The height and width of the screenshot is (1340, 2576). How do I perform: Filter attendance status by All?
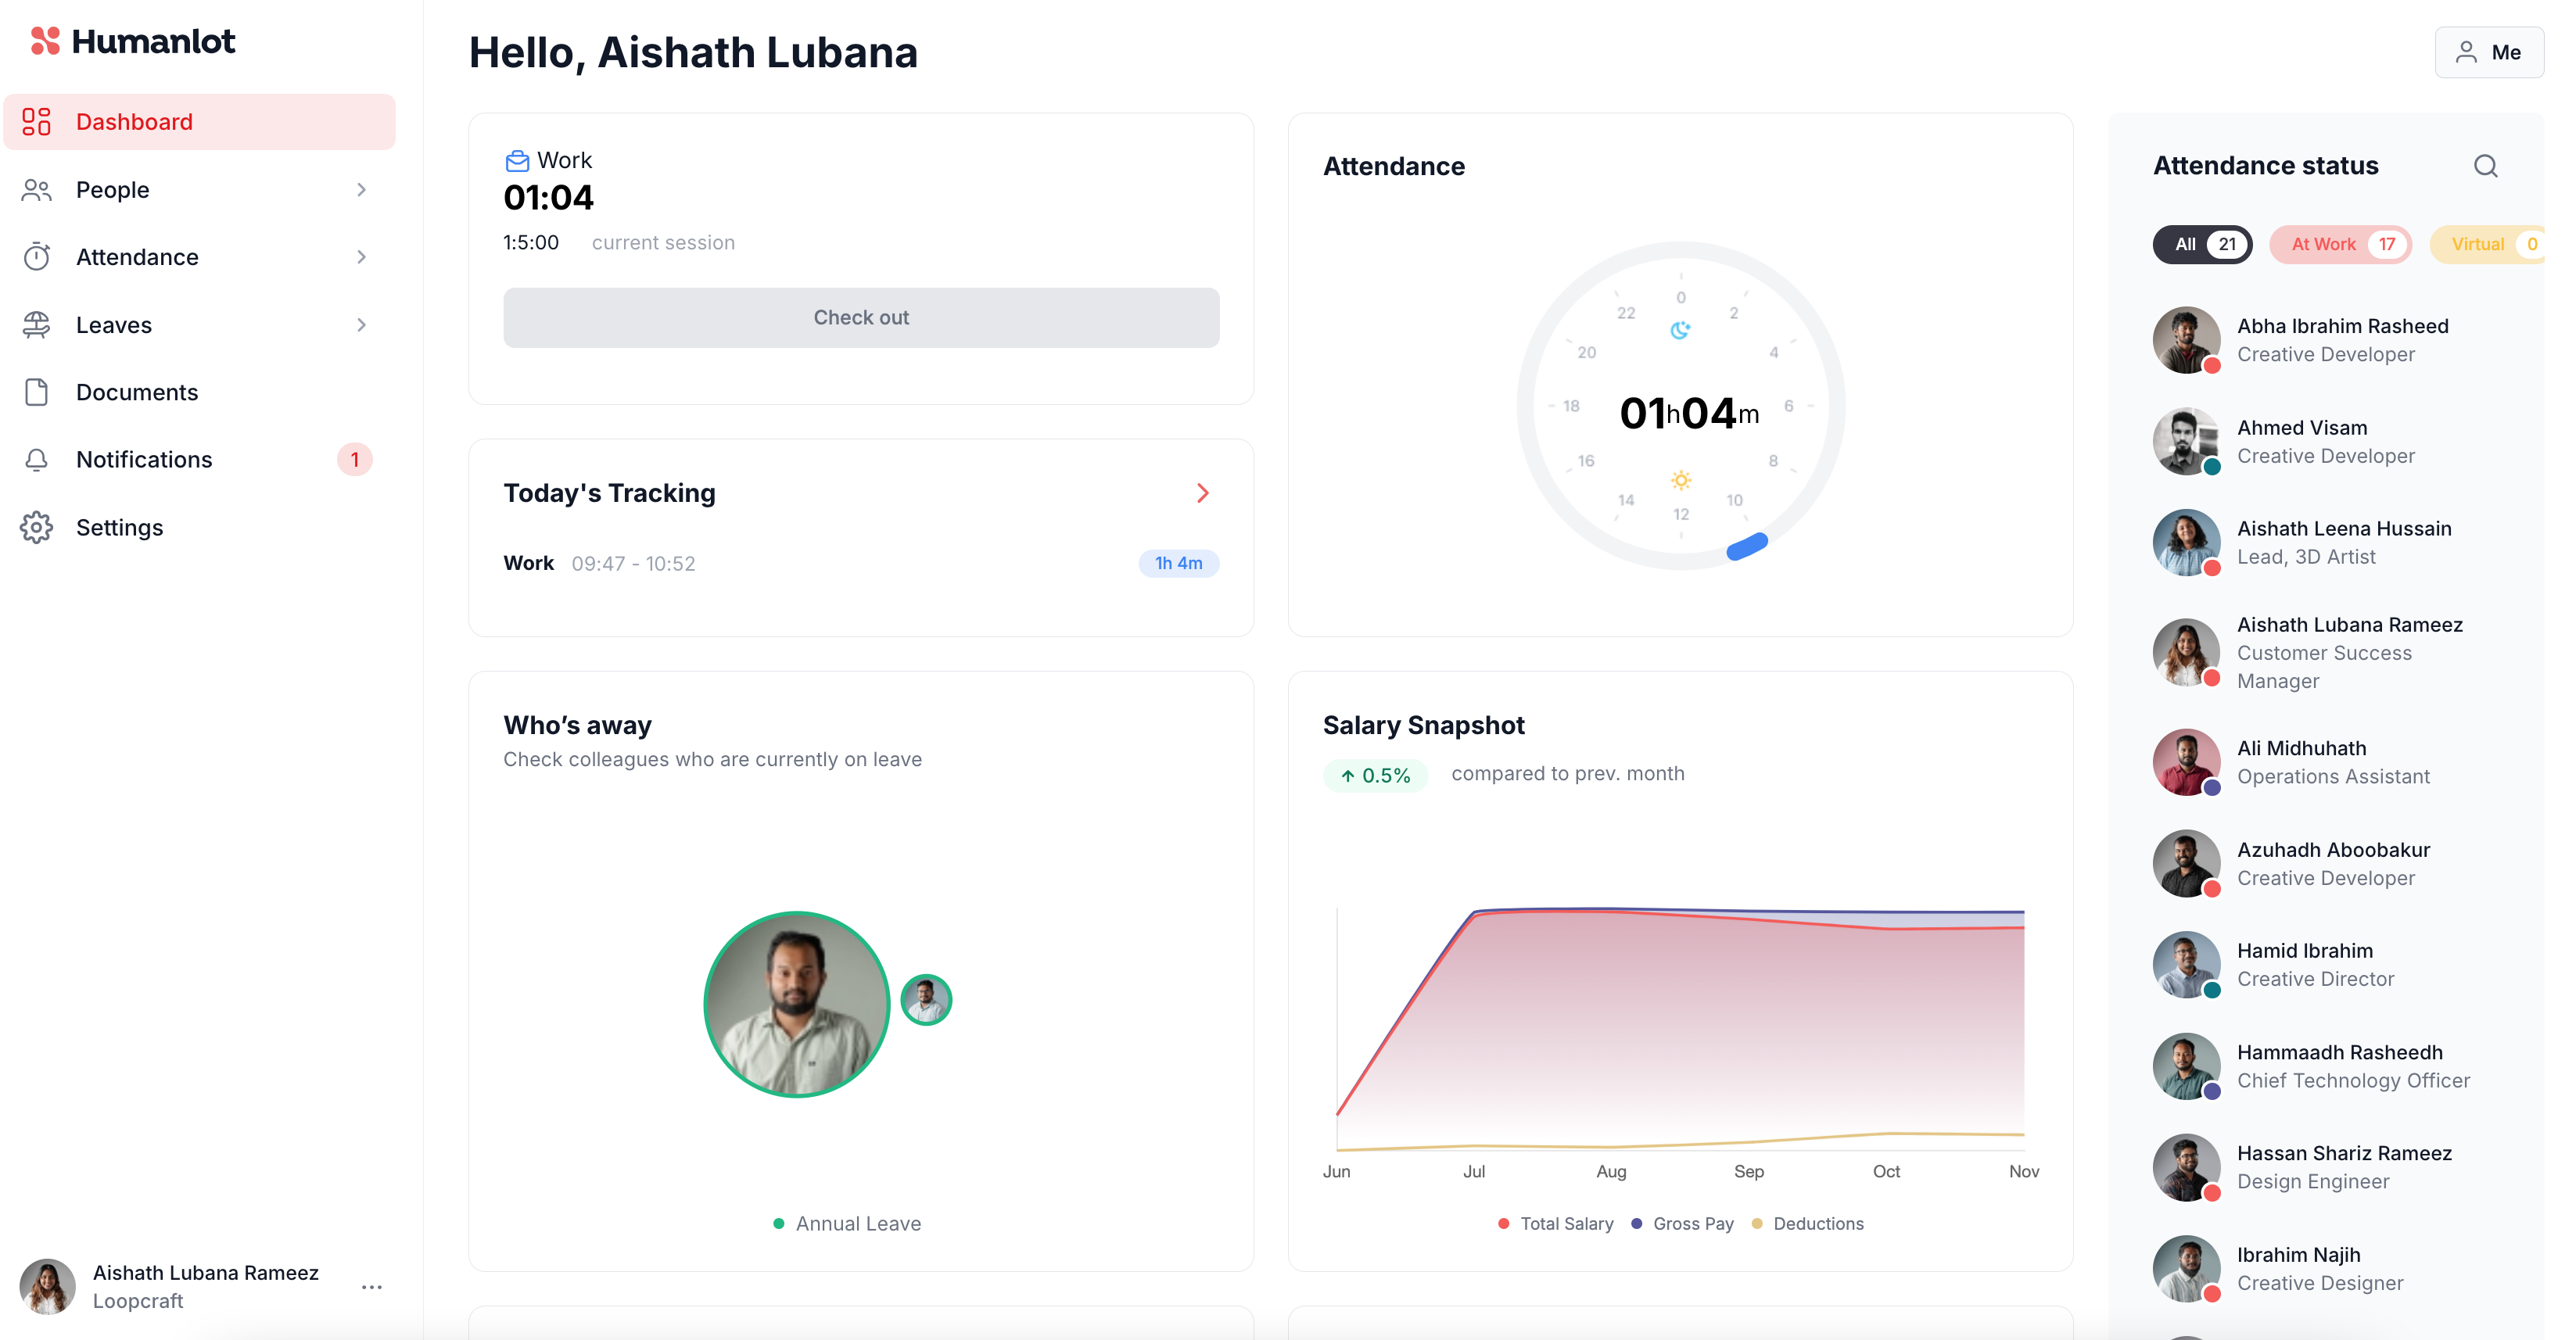2202,244
